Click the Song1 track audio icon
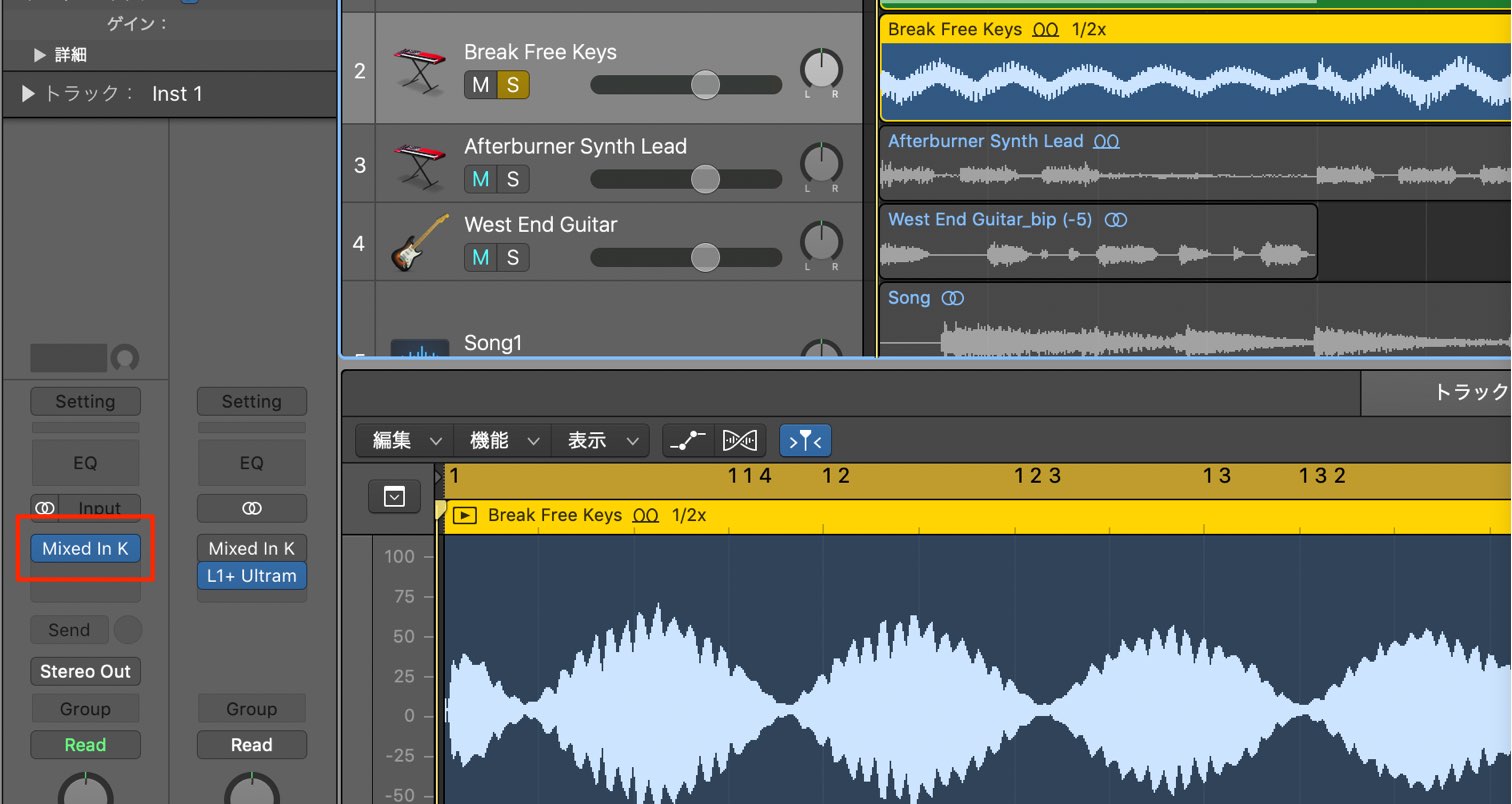Viewport: 1512px width, 804px height. pyautogui.click(x=419, y=349)
